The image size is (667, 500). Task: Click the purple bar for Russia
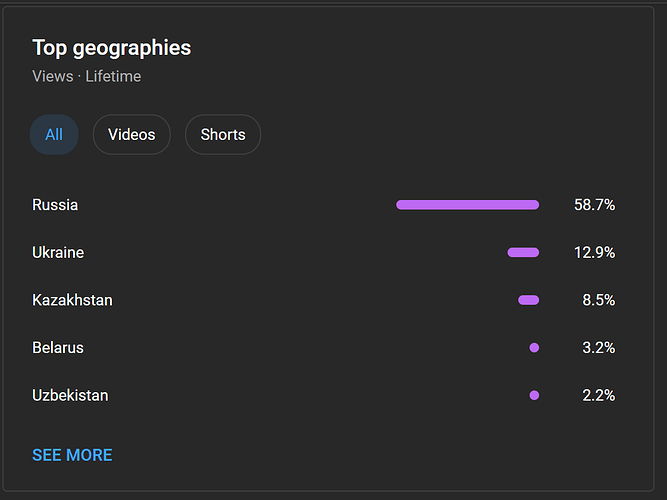pos(467,205)
